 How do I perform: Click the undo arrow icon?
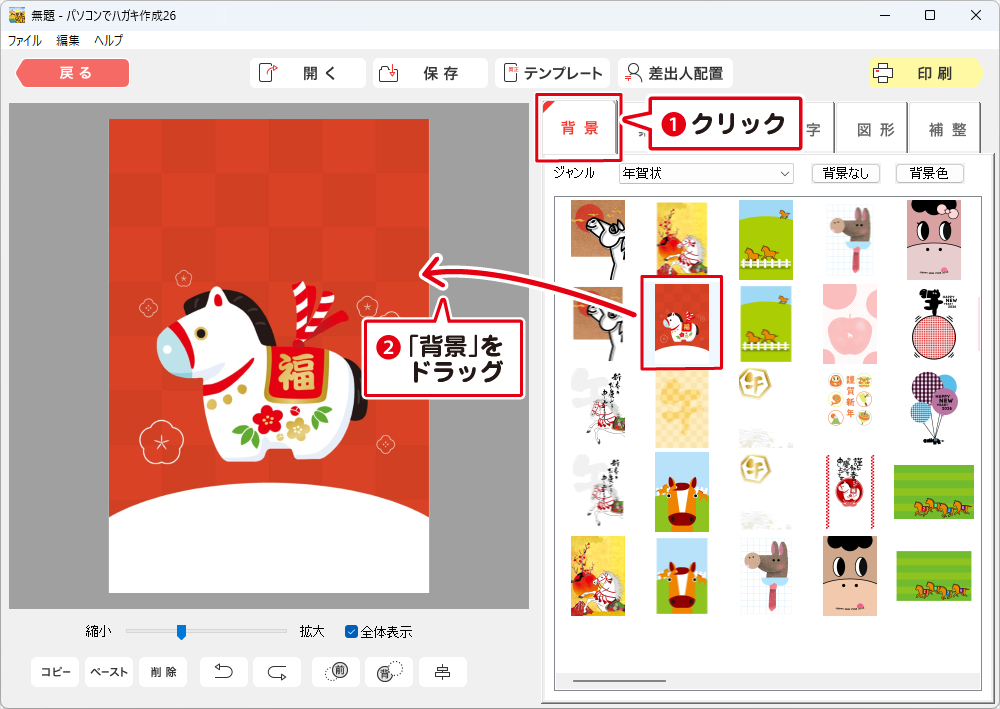tap(224, 672)
